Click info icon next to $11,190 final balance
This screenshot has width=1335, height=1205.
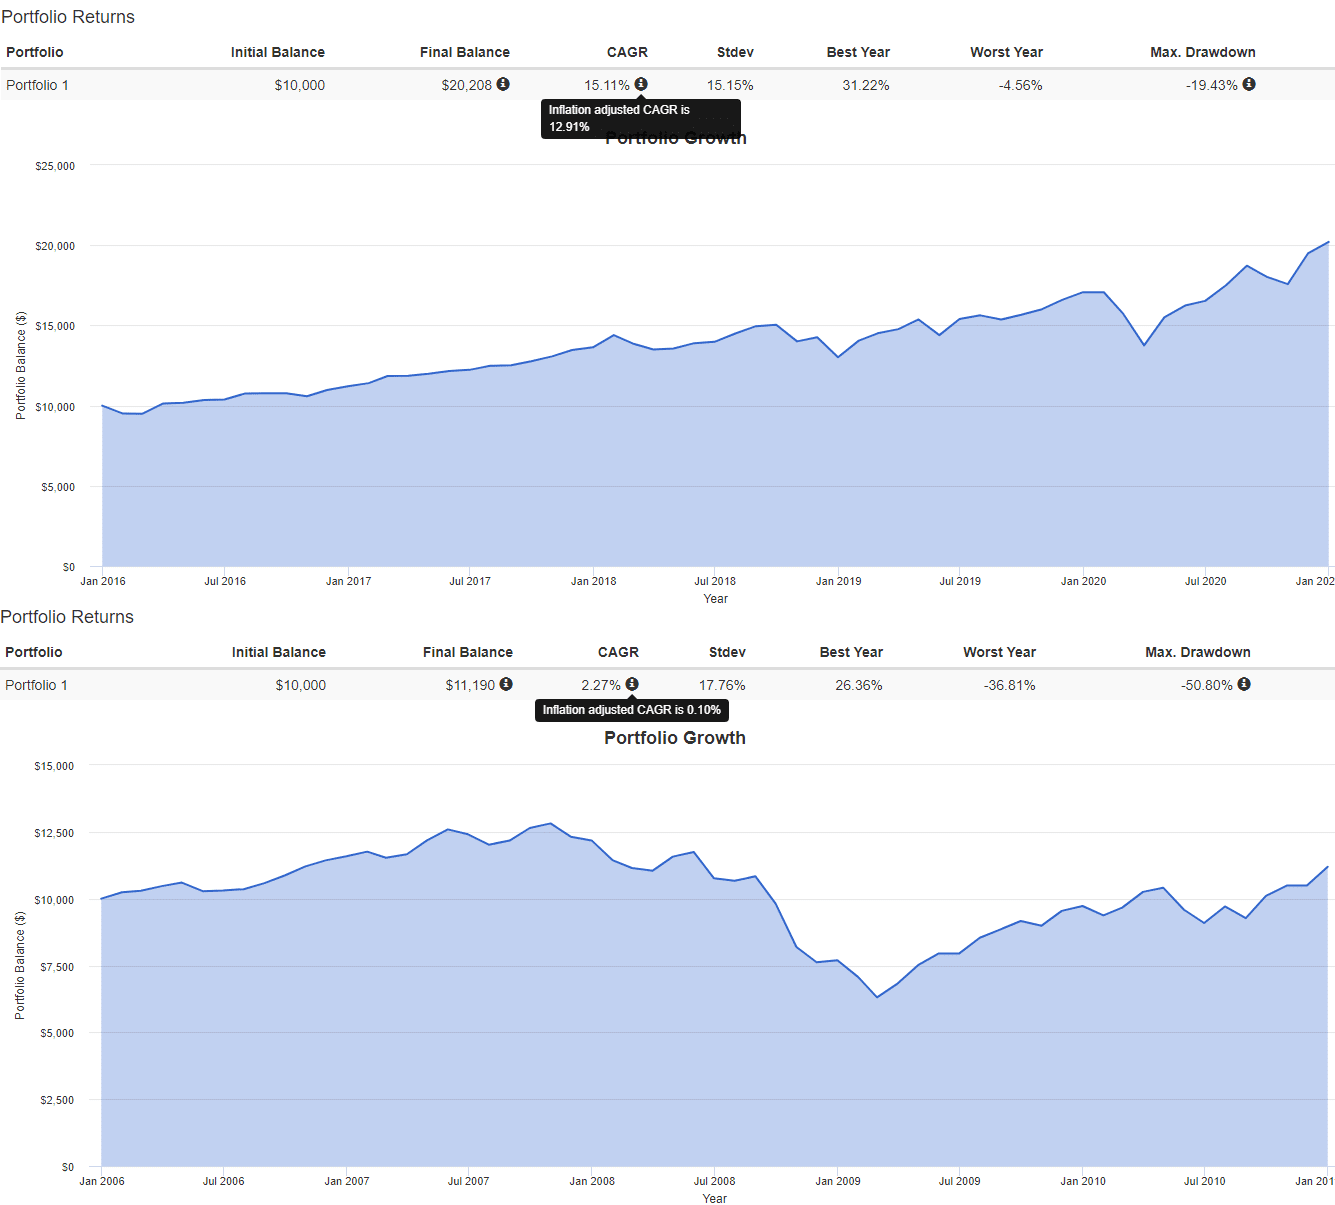[x=506, y=684]
